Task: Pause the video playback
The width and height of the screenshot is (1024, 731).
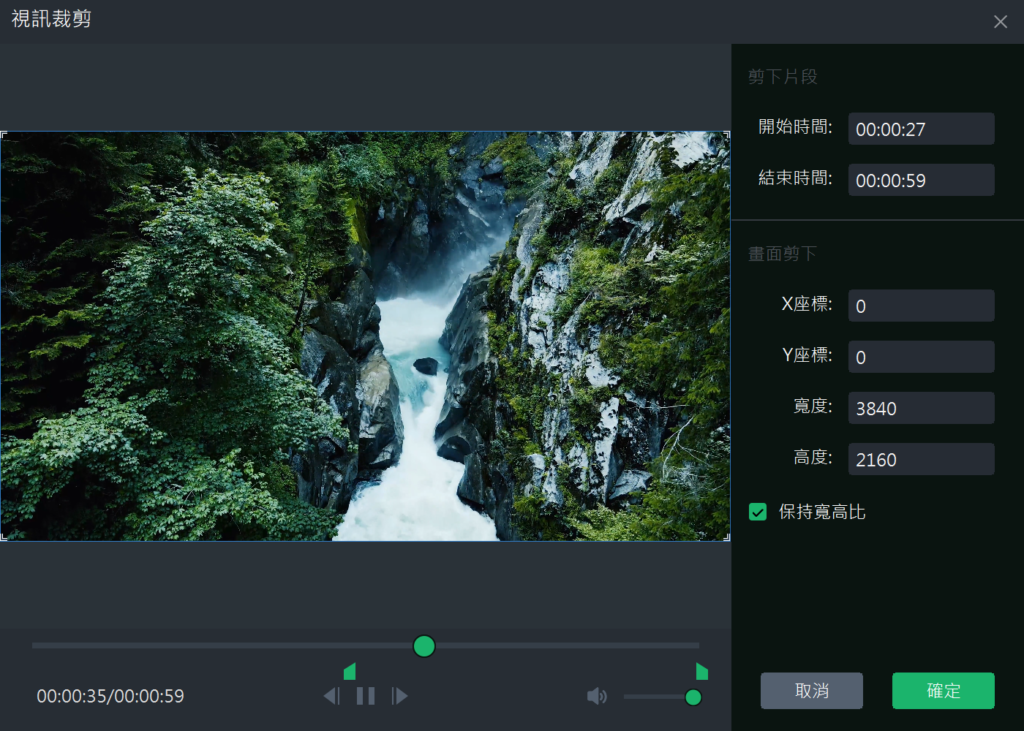Action: (x=366, y=696)
